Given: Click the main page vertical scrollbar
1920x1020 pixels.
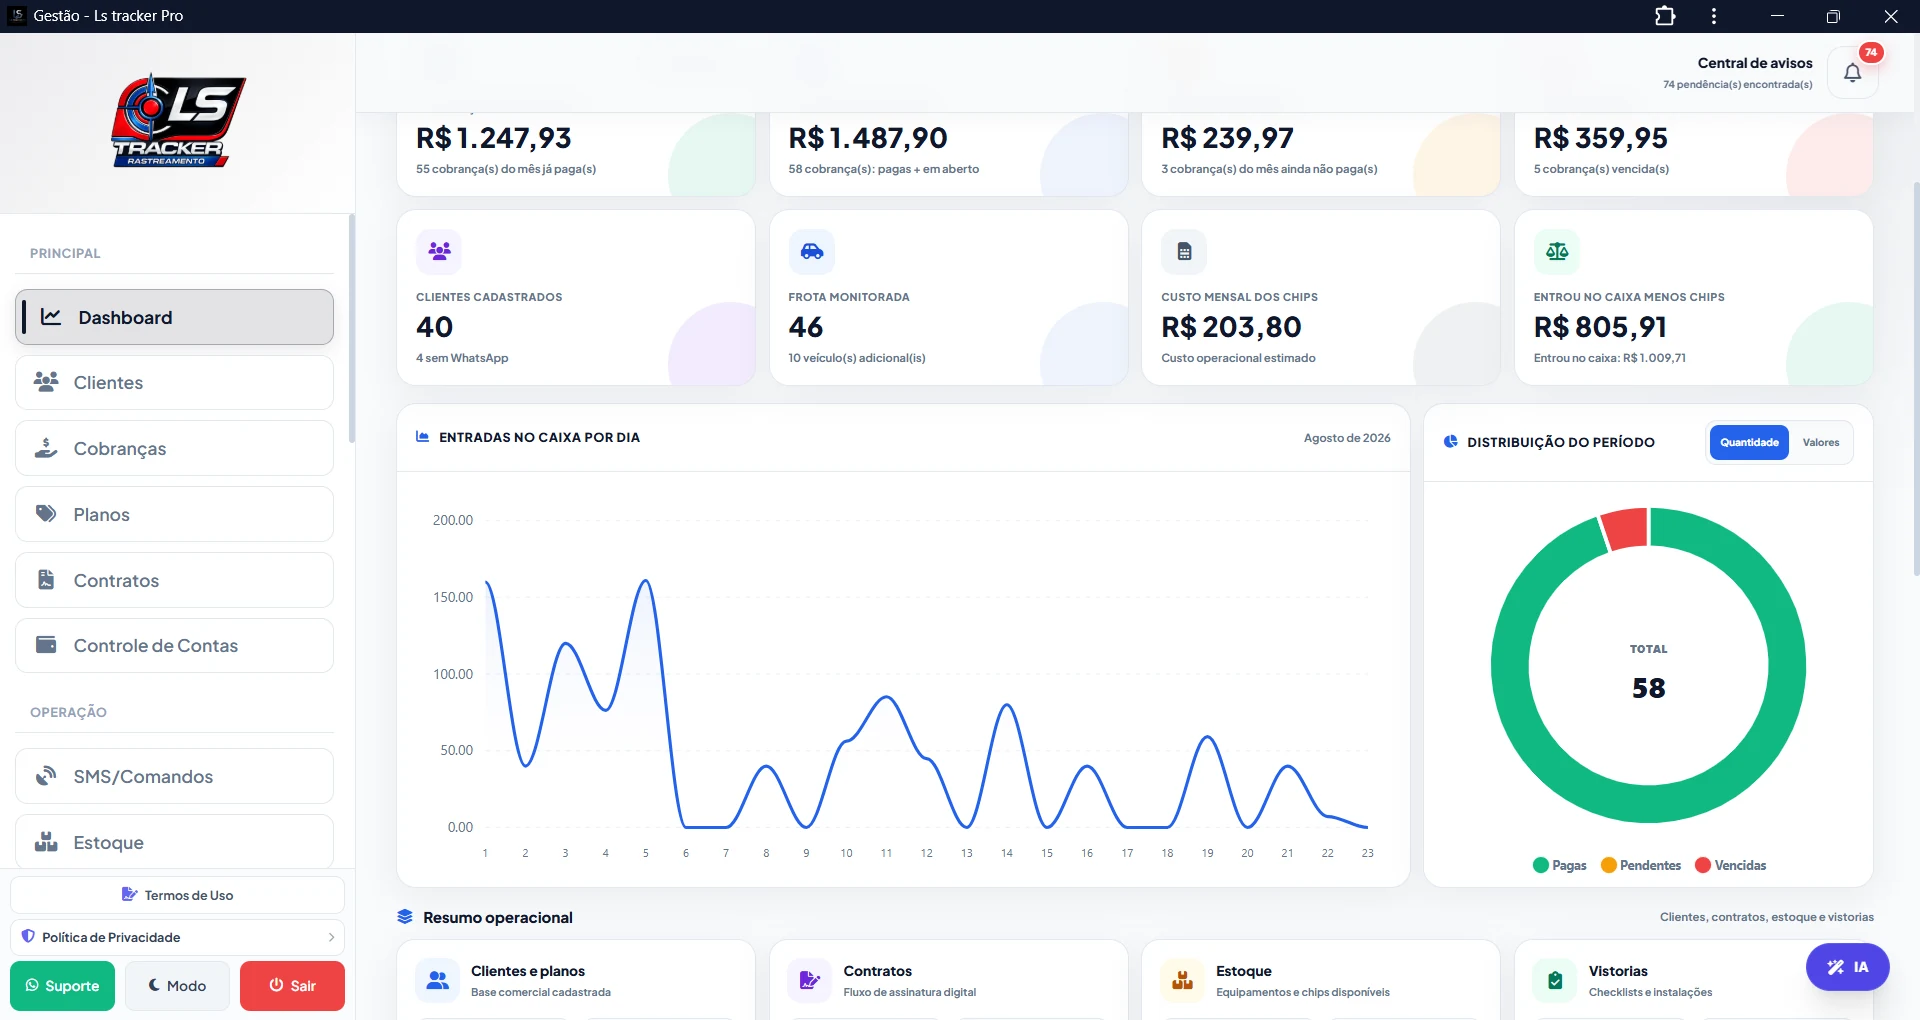Looking at the screenshot, I should click(1916, 378).
